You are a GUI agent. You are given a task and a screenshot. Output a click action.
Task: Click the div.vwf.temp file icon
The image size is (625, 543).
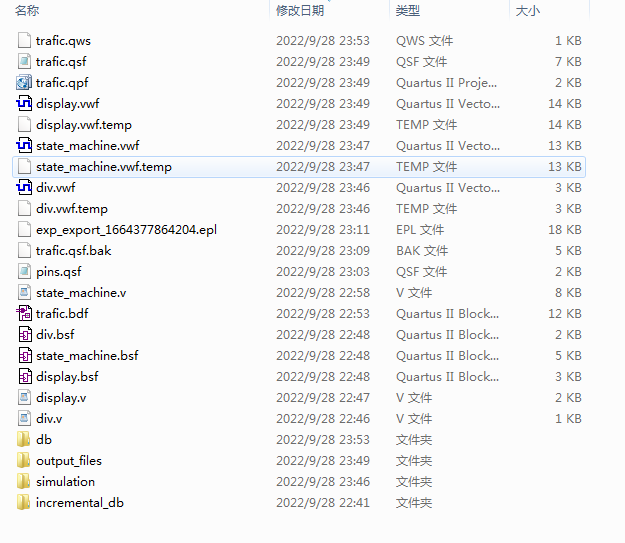tap(24, 209)
